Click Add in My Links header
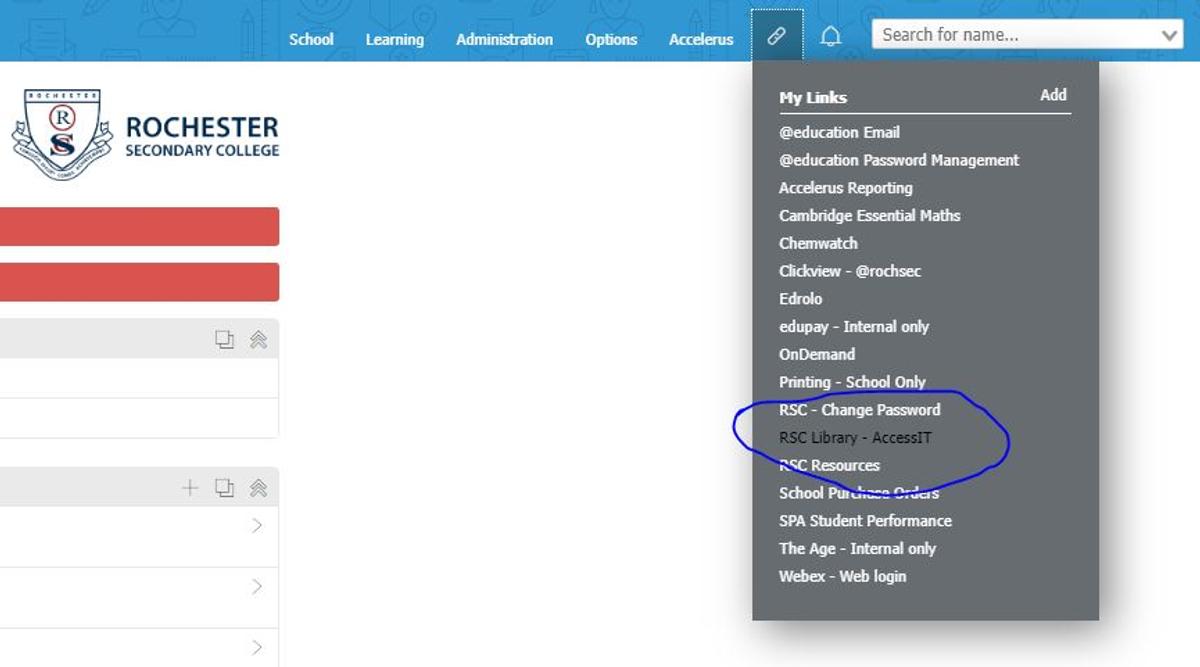Screen dimensions: 1200x667 click(1053, 95)
